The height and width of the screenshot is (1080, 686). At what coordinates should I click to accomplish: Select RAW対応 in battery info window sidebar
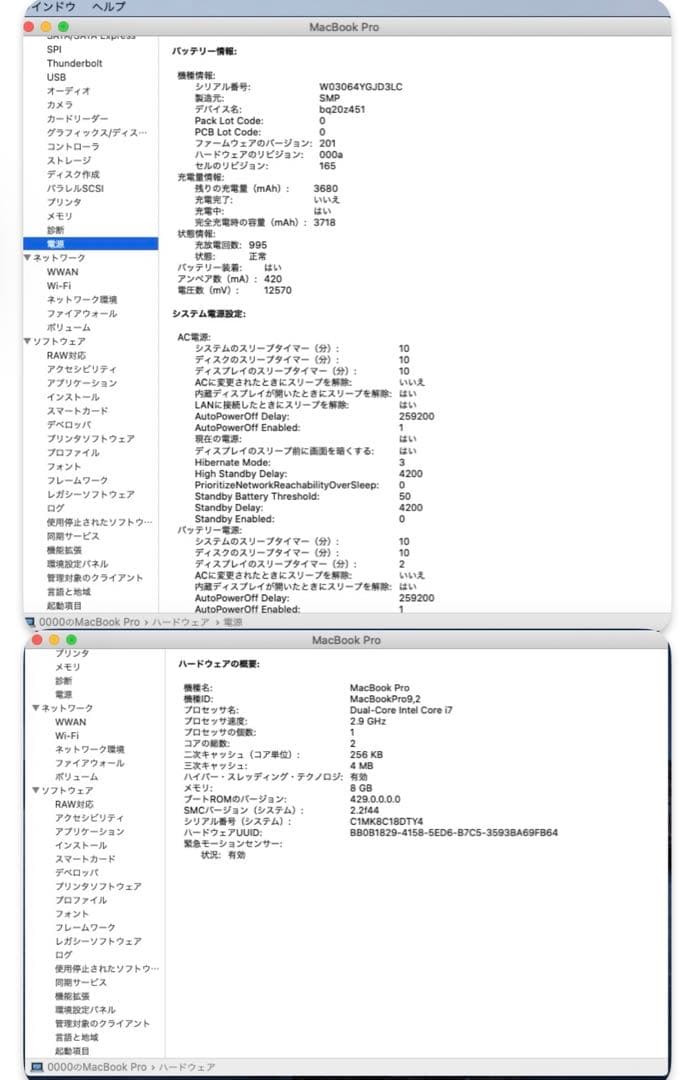point(66,355)
